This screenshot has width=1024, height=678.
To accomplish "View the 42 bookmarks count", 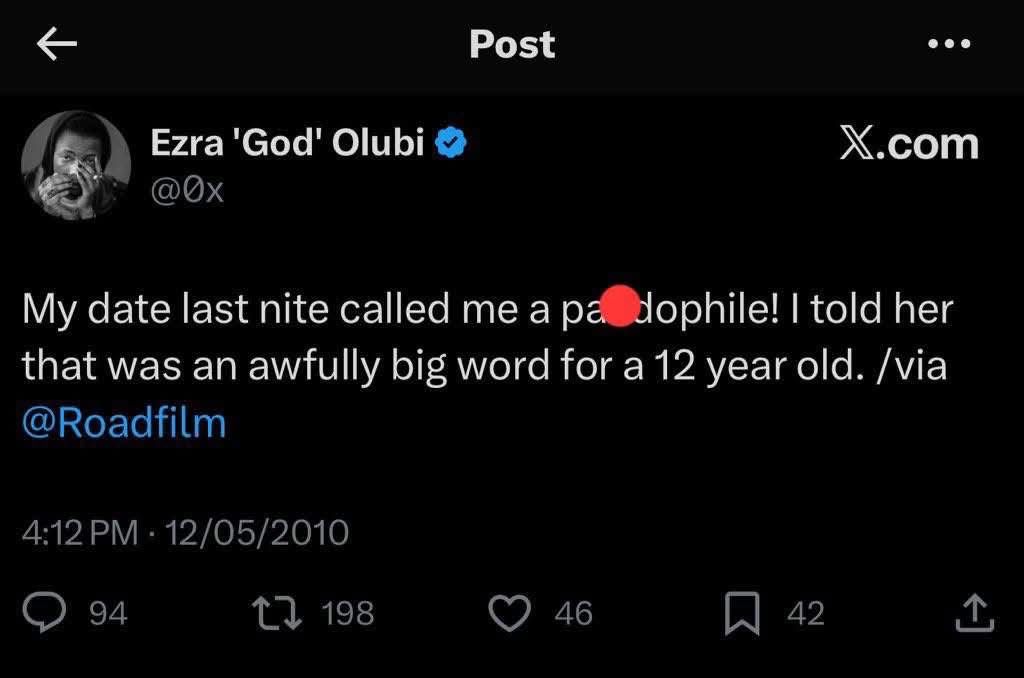I will (x=805, y=613).
